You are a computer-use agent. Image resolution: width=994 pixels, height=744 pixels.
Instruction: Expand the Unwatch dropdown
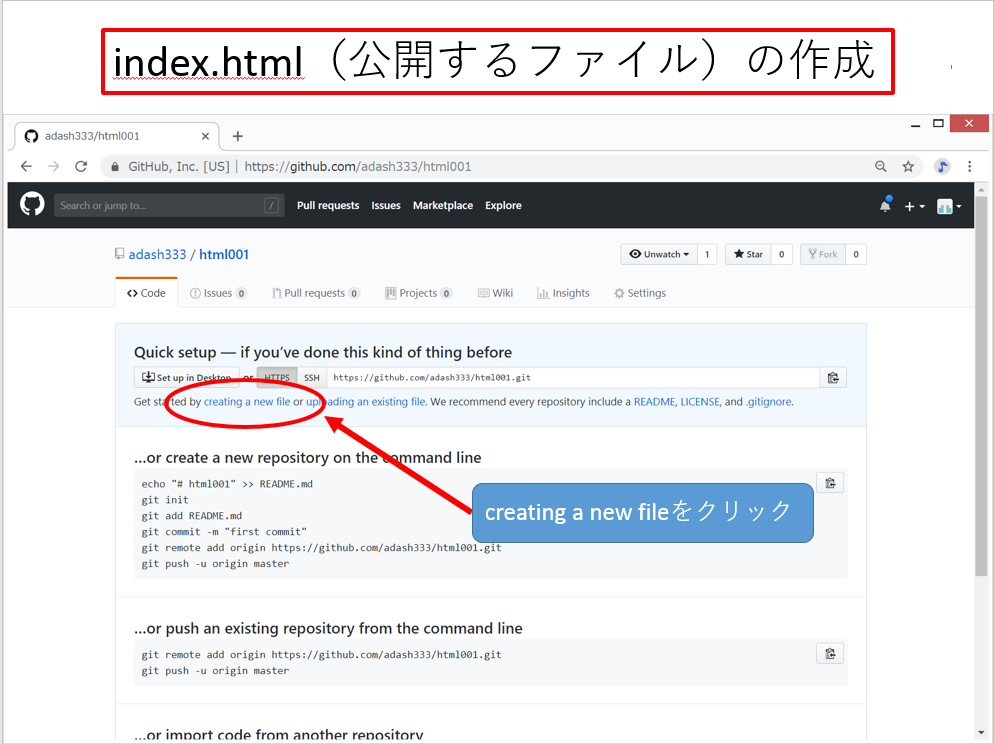tap(659, 254)
